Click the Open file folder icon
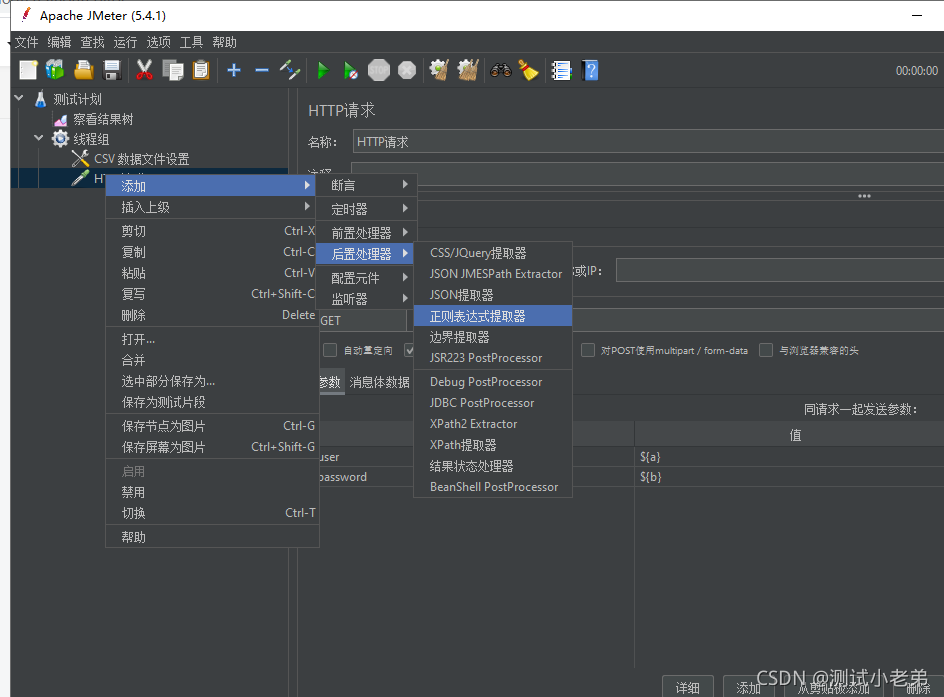Image resolution: width=944 pixels, height=697 pixels. coord(84,70)
